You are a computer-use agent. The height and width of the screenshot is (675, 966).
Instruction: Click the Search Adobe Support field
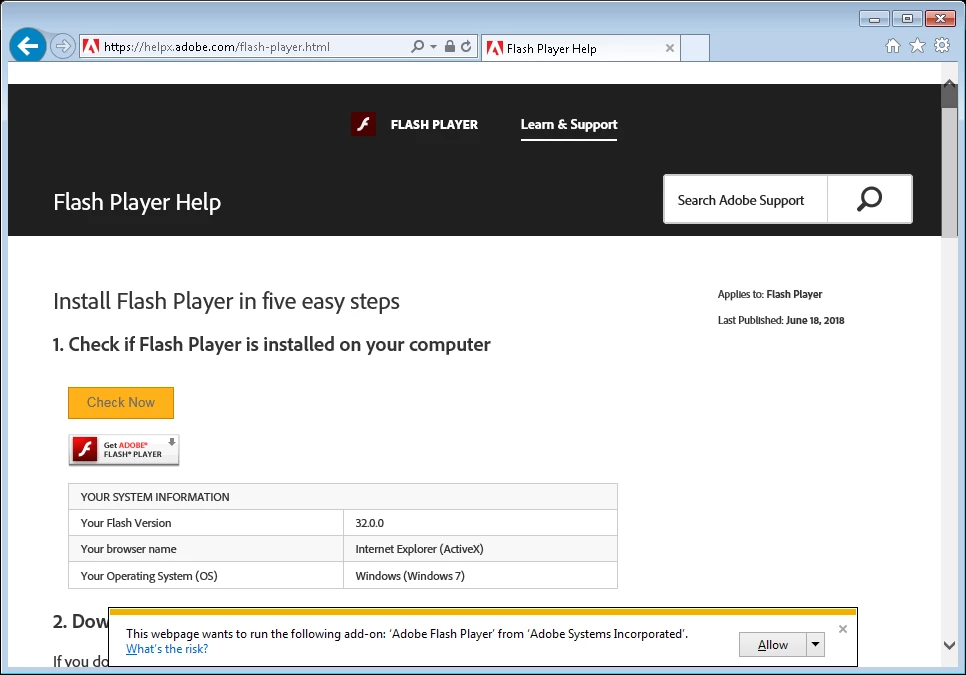pos(745,200)
